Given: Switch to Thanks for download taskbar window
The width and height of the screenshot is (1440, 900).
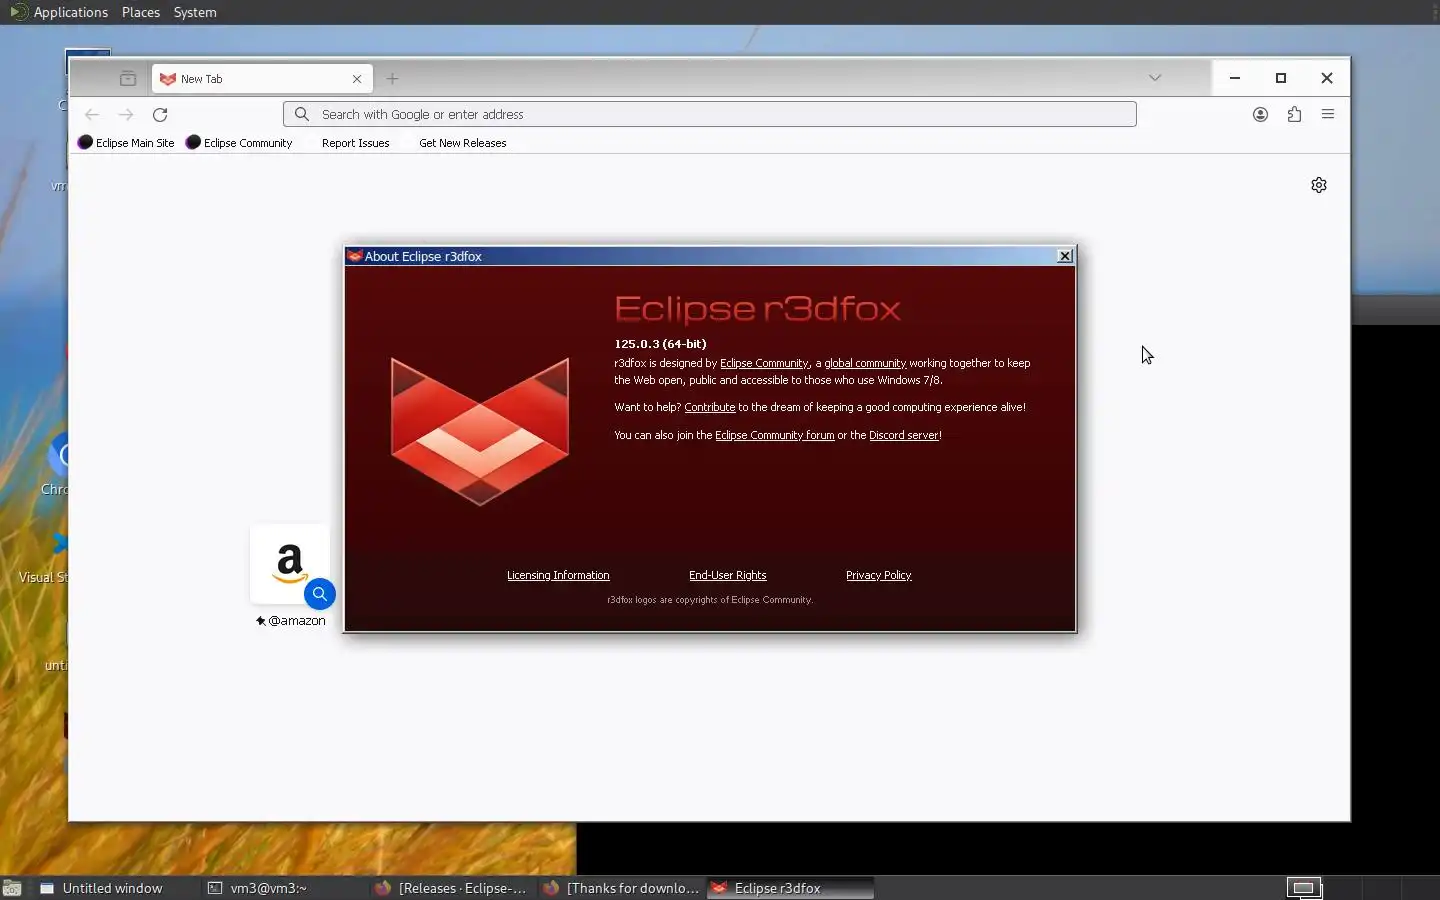Looking at the screenshot, I should point(620,888).
